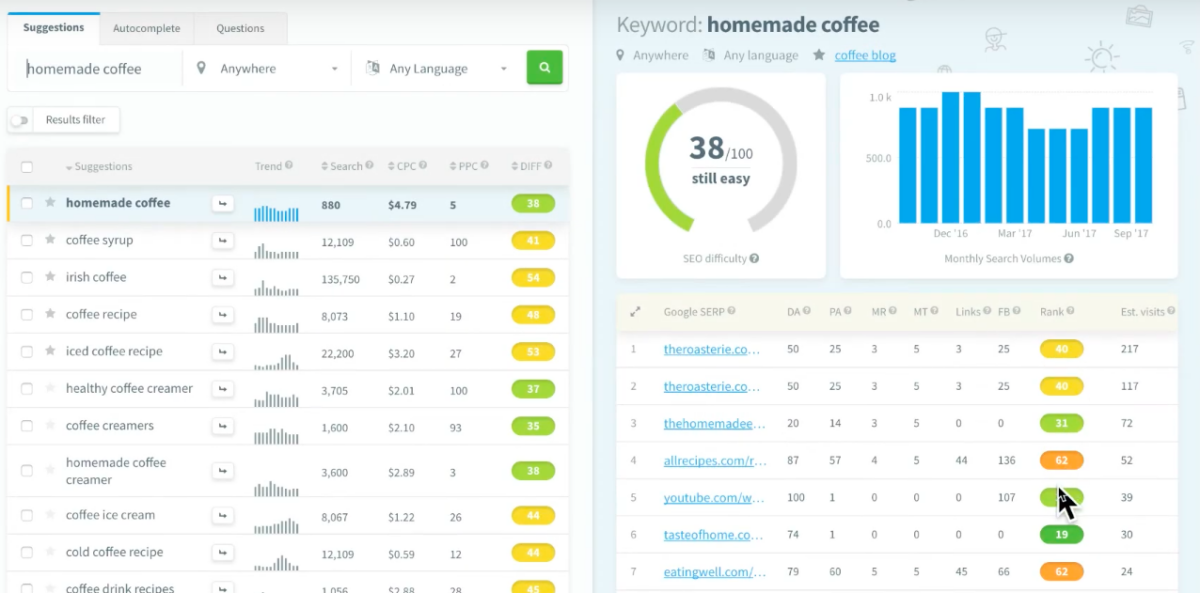Open the Monthly Search Volumes help icon

pyautogui.click(x=1067, y=258)
